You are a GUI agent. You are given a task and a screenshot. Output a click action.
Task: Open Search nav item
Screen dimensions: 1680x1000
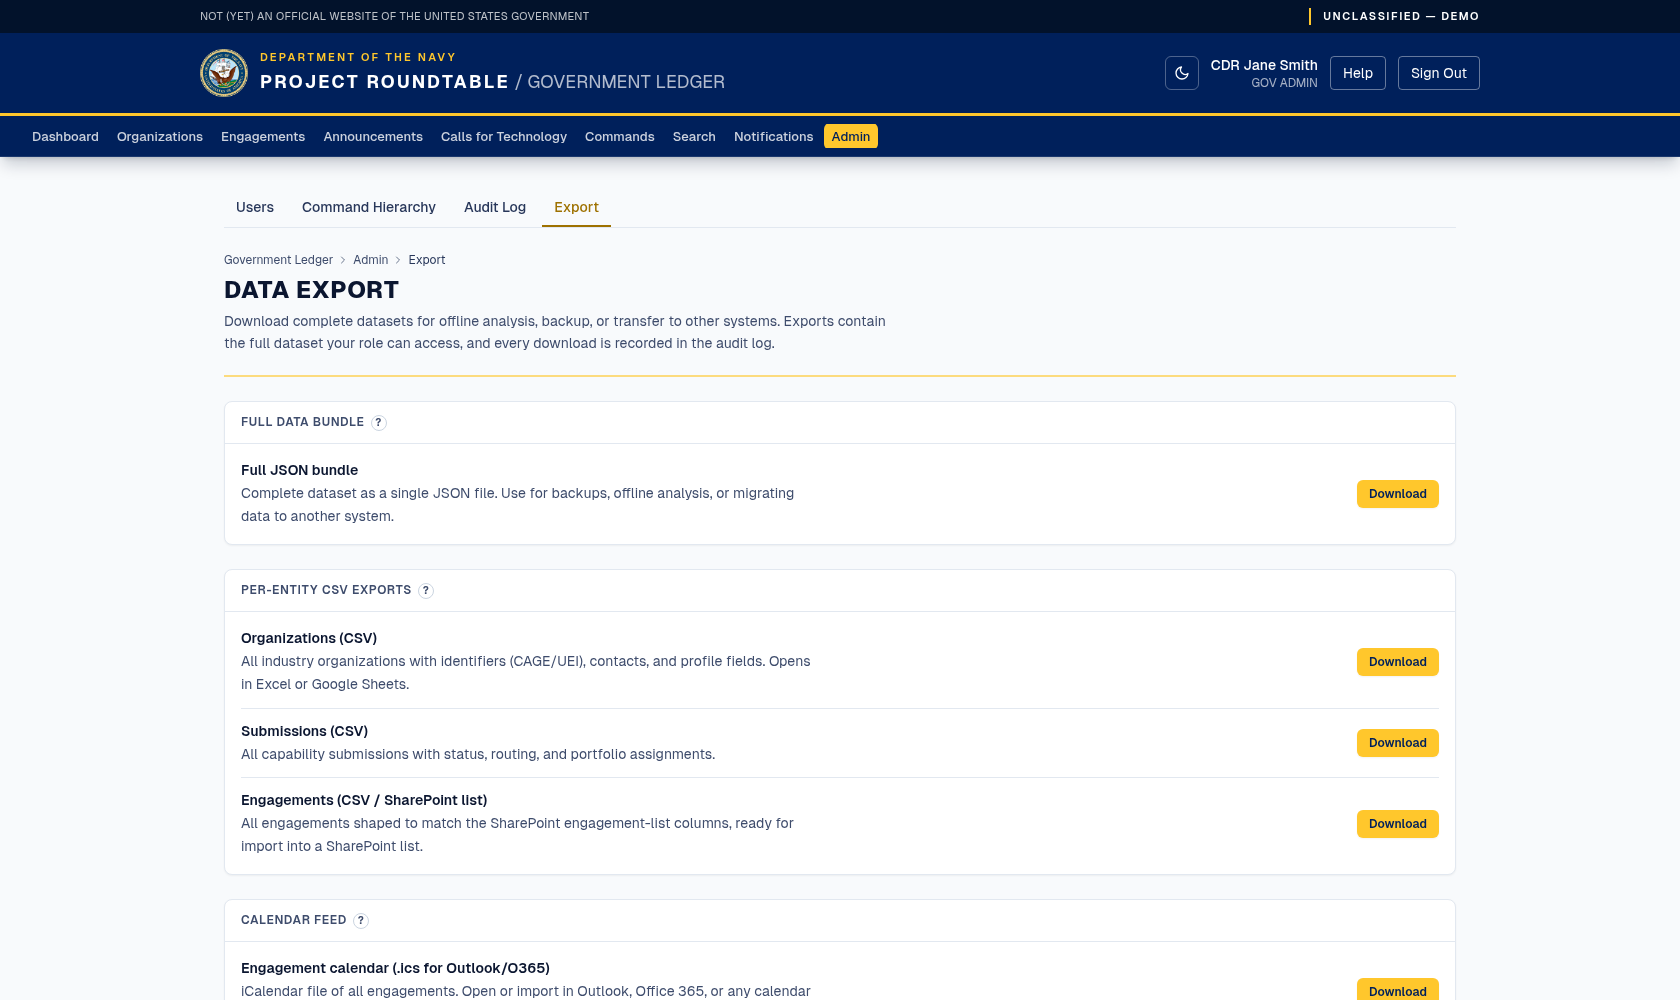[x=694, y=136]
